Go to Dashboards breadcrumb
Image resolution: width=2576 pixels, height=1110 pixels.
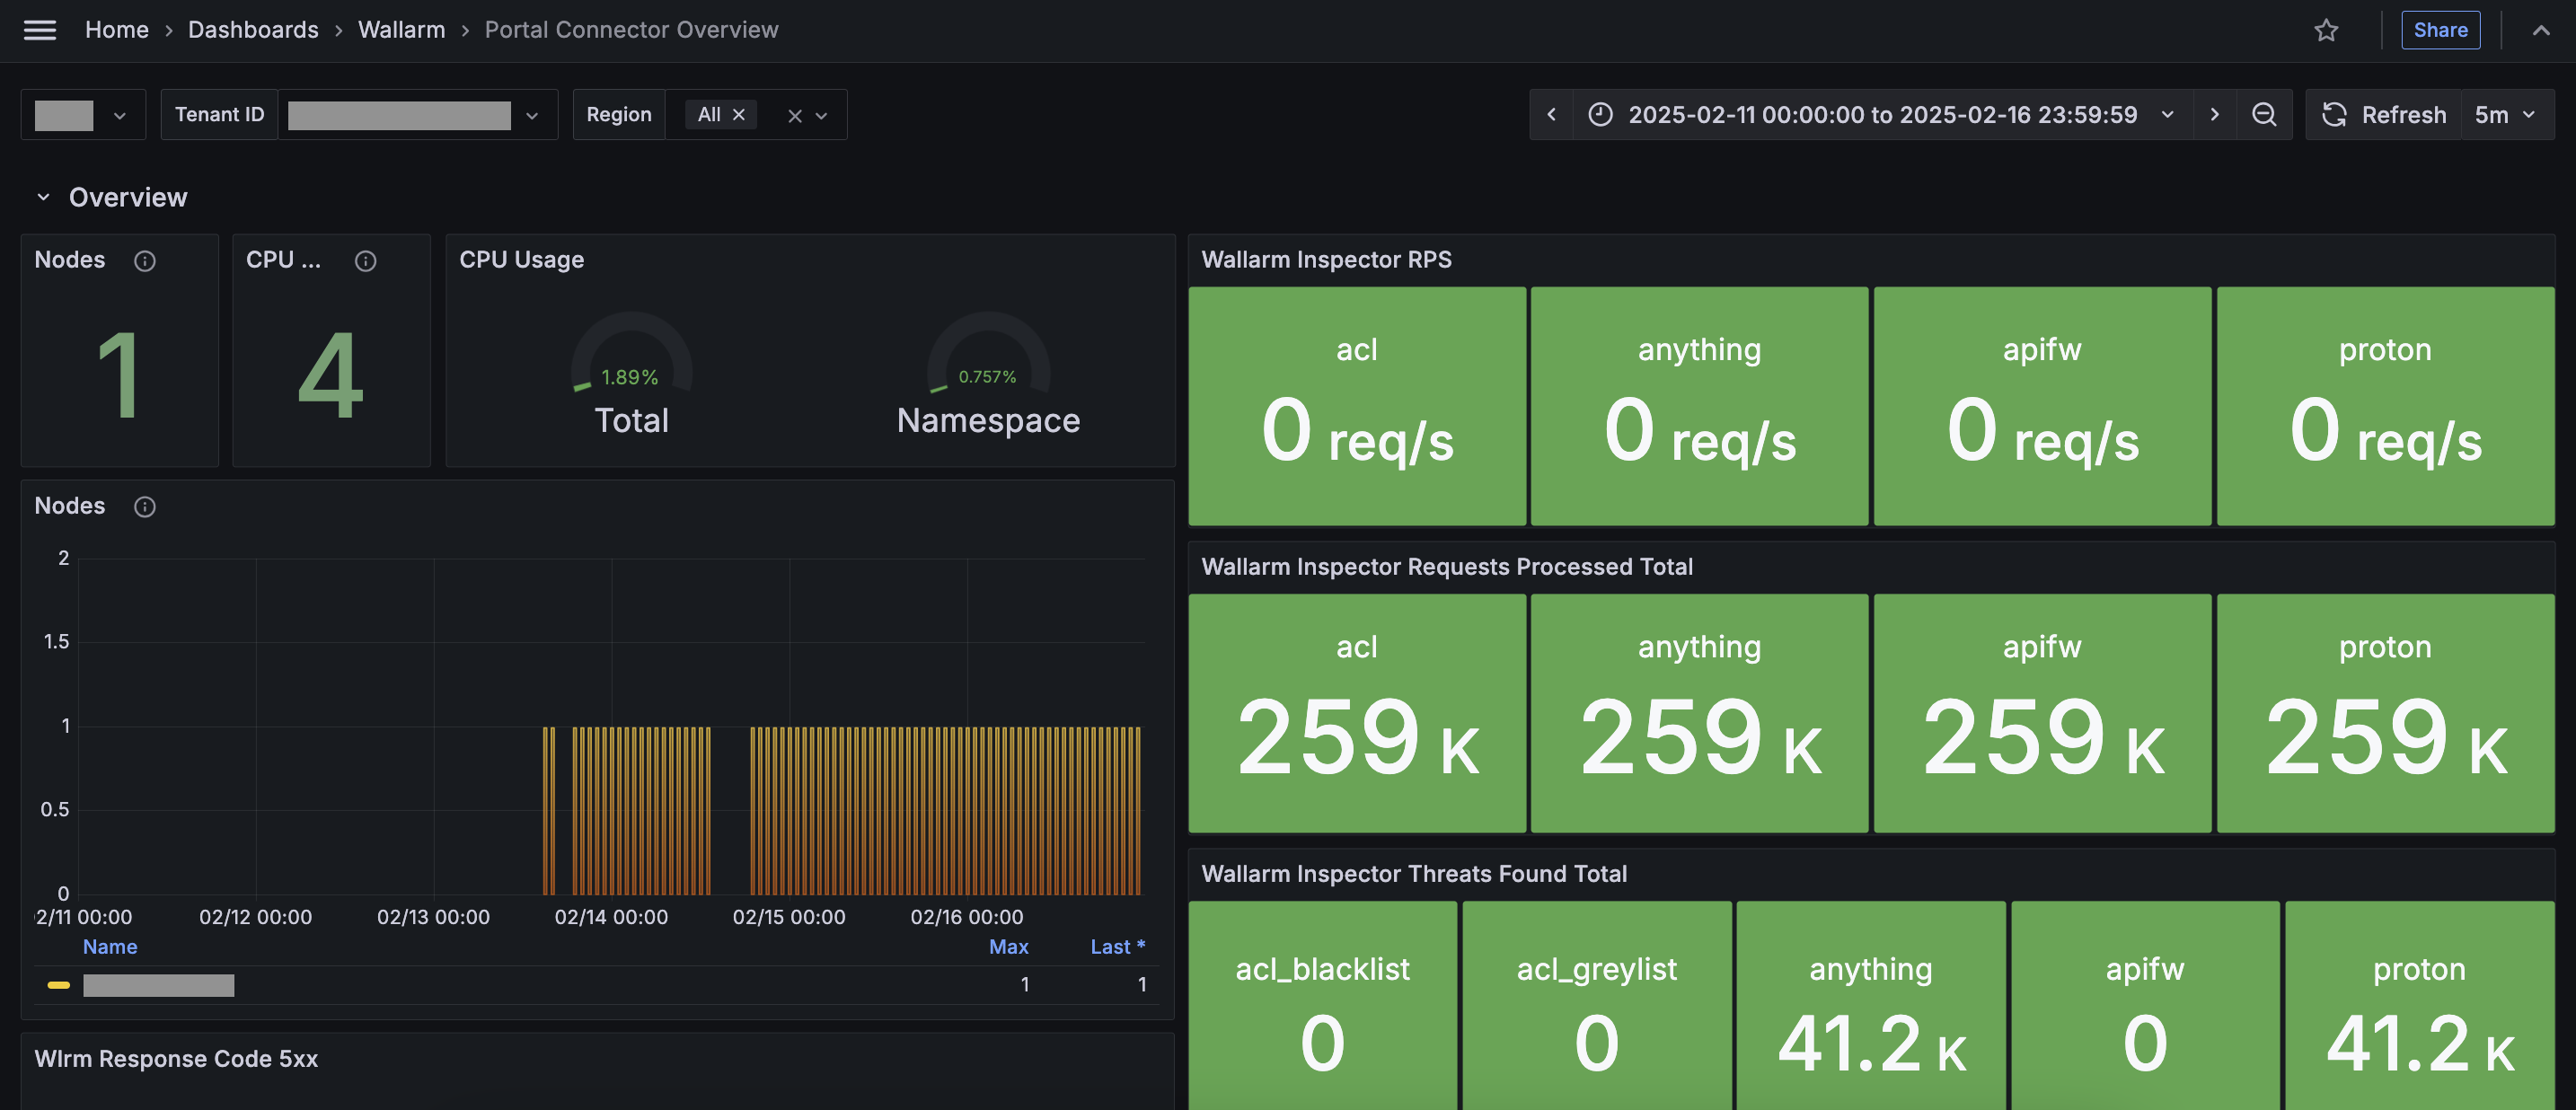click(x=253, y=30)
